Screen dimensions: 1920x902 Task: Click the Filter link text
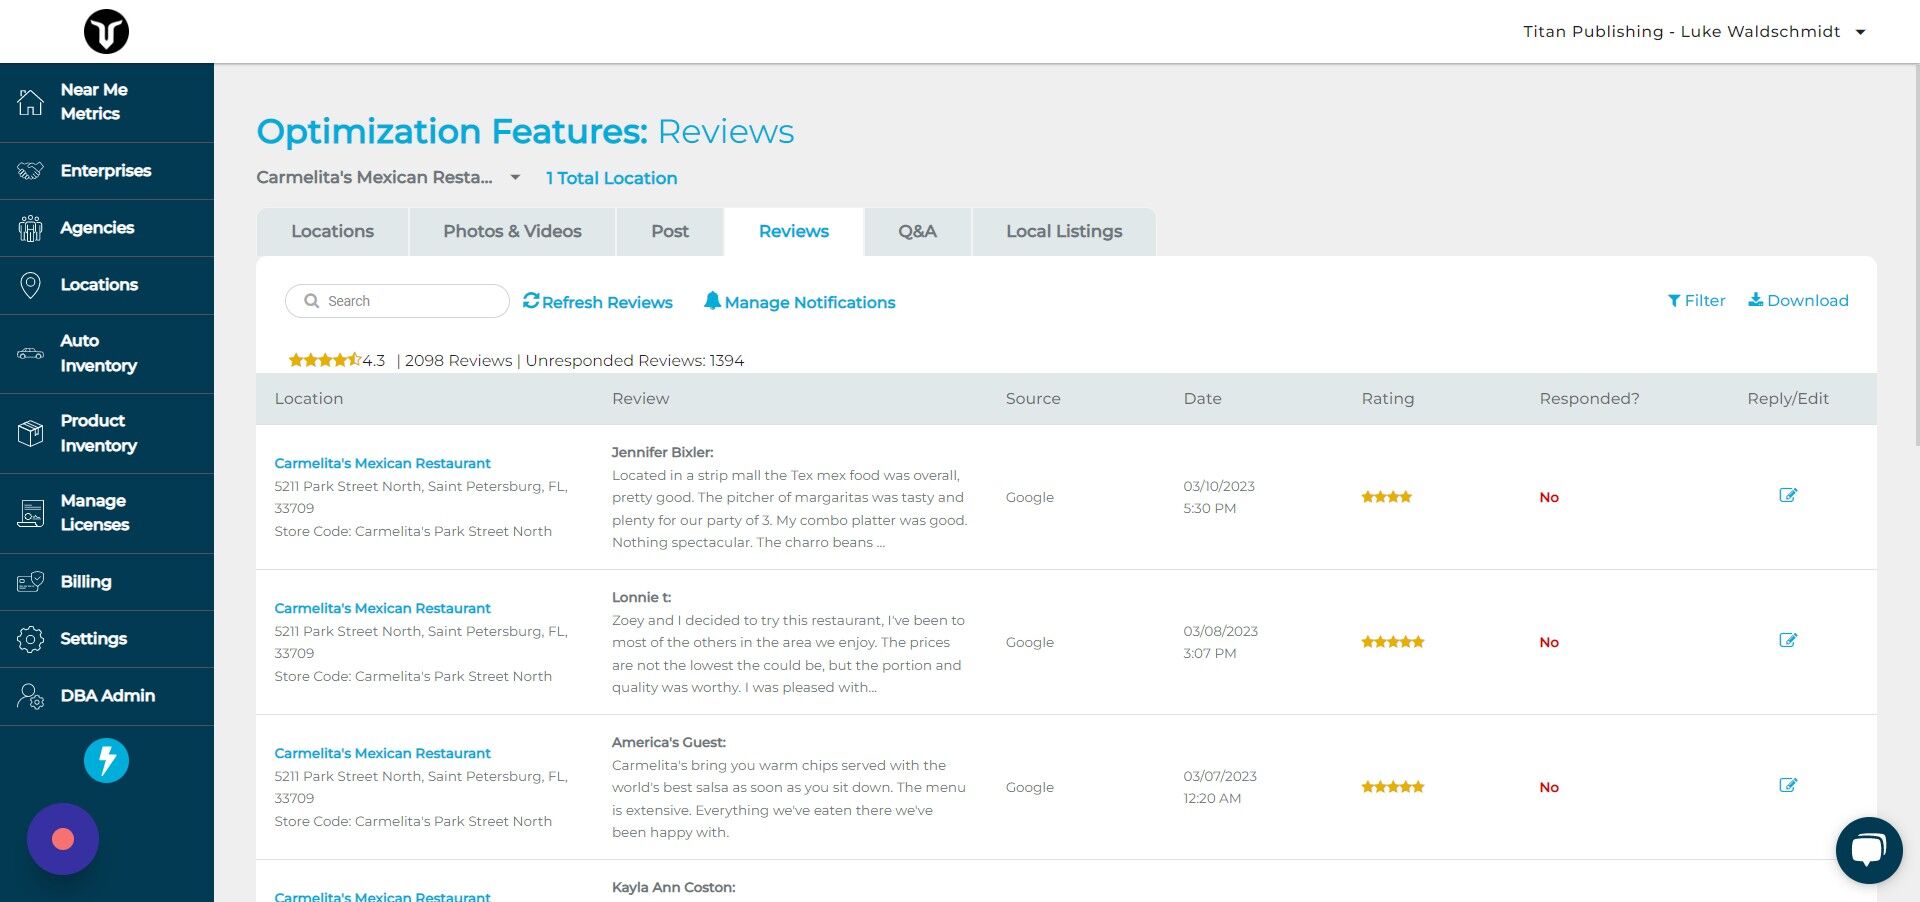[x=1705, y=300]
